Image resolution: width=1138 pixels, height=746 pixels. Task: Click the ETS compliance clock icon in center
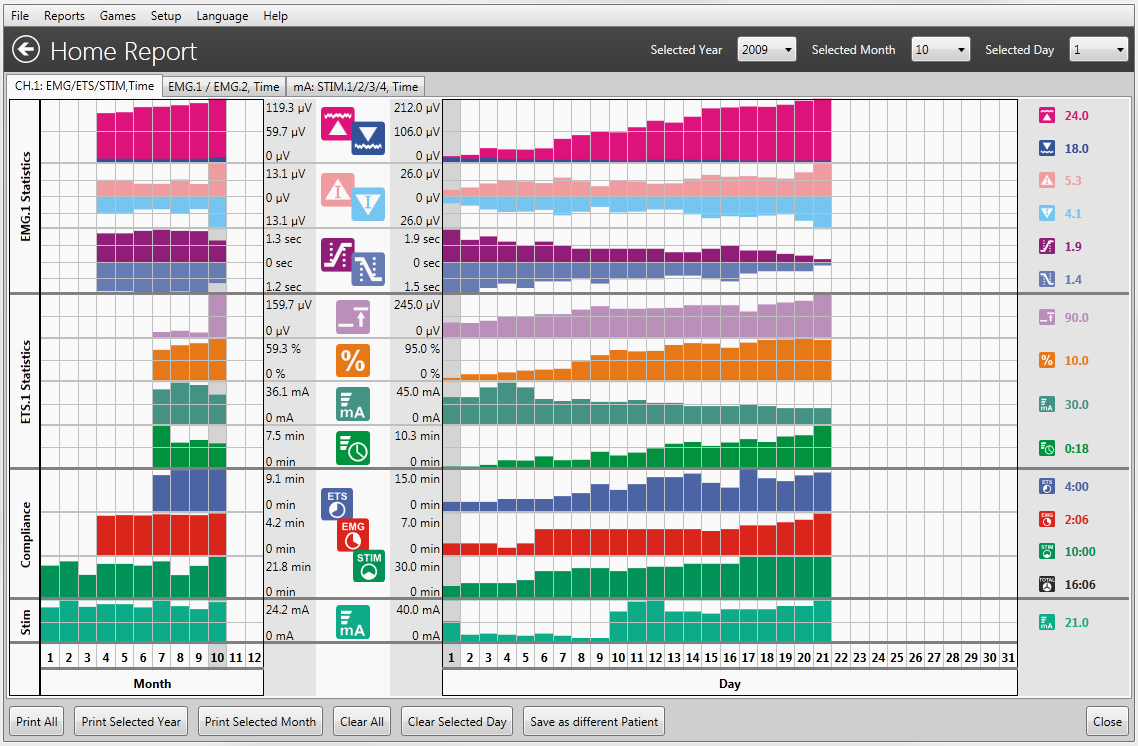tap(336, 502)
